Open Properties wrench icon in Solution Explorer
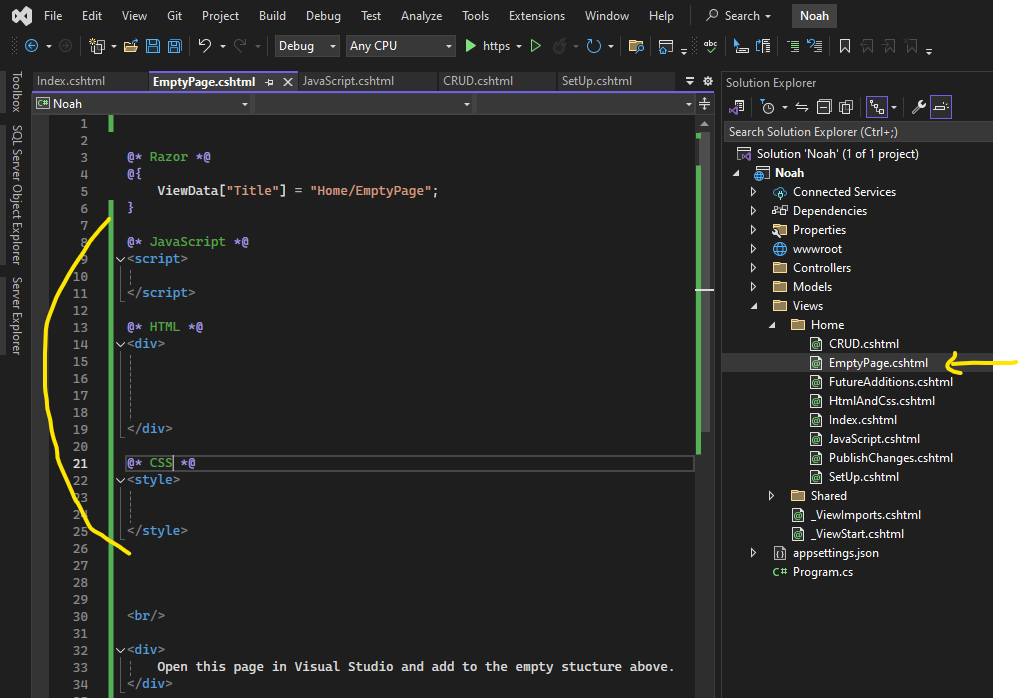The width and height of the screenshot is (1019, 698). point(918,107)
